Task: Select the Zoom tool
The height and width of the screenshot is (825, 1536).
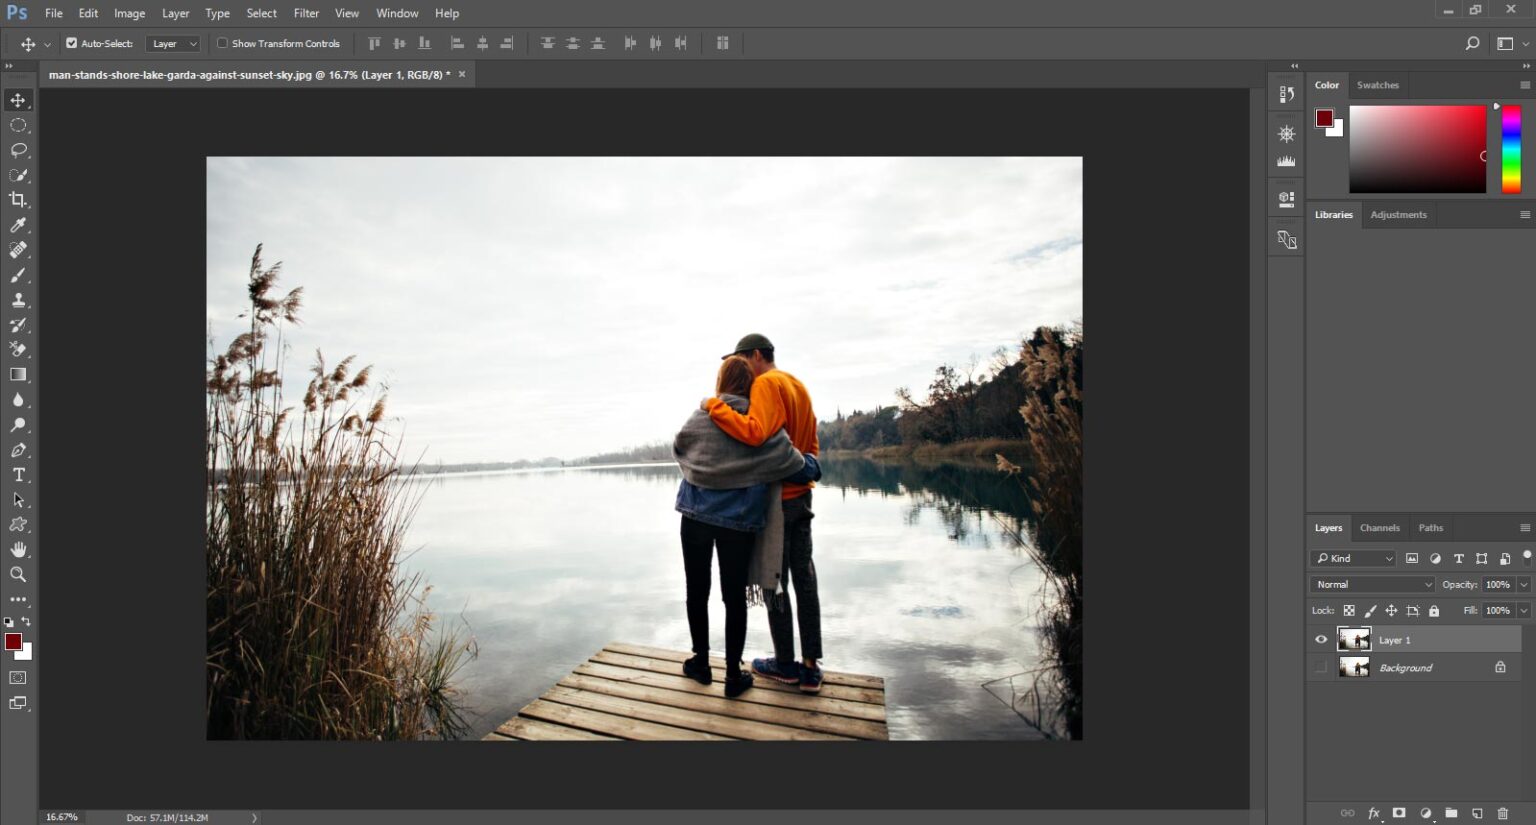Action: click(x=17, y=574)
